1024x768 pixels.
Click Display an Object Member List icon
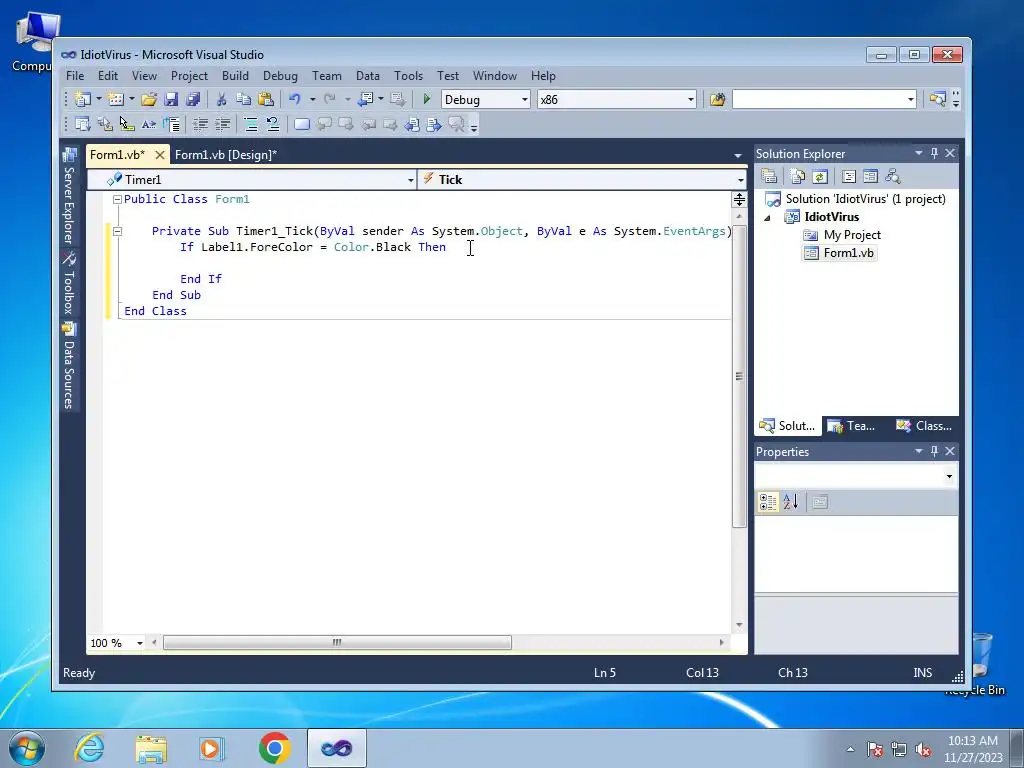82,124
